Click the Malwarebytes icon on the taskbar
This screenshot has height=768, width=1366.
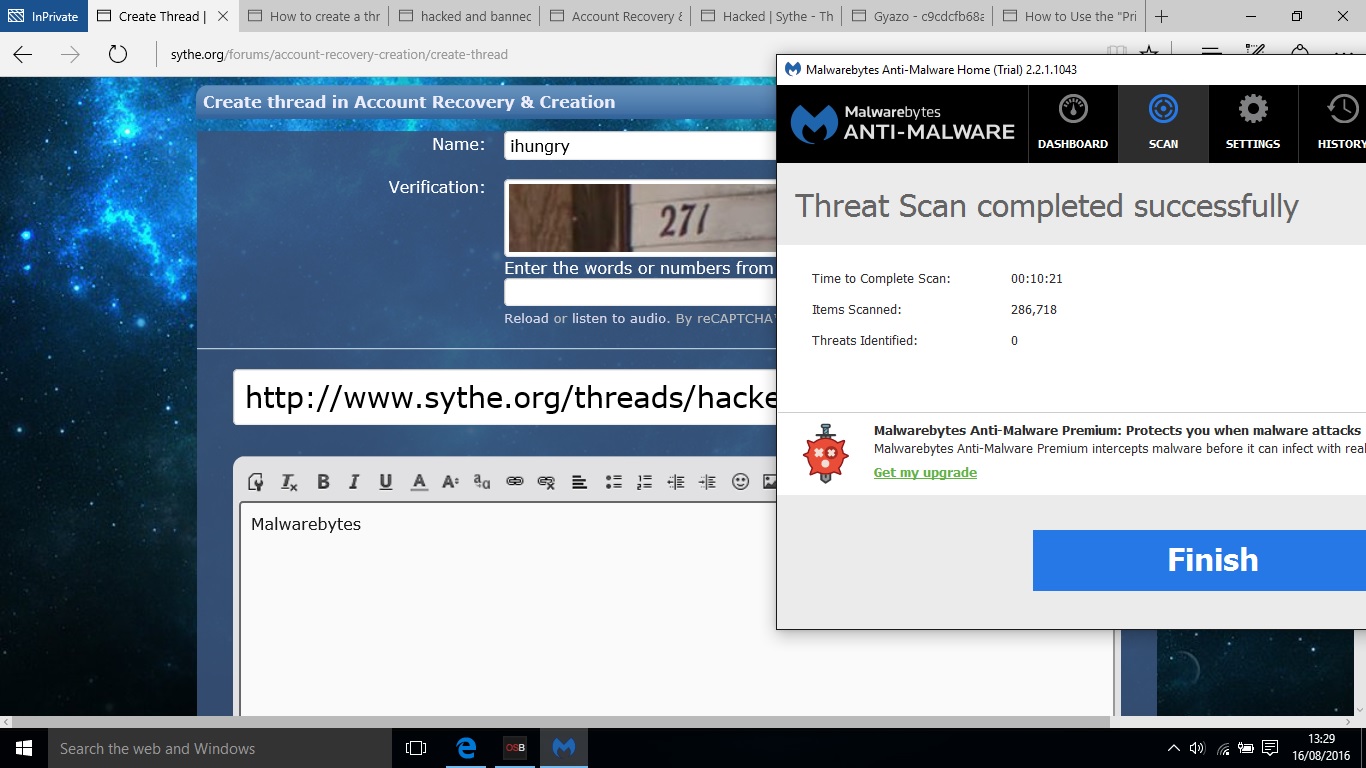click(564, 748)
